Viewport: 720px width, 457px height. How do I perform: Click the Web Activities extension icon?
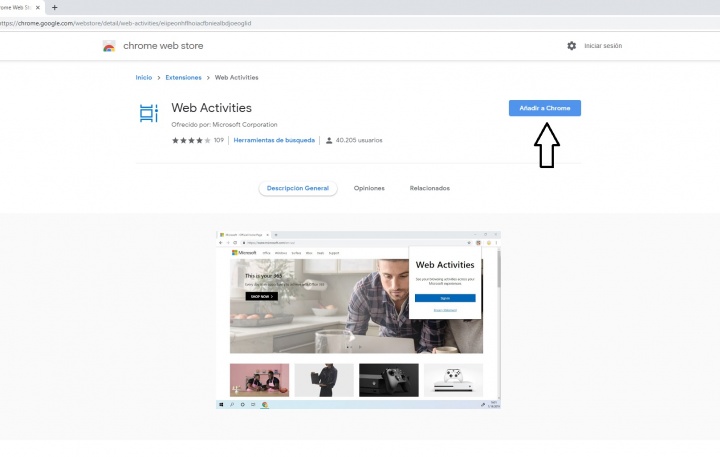tap(149, 113)
